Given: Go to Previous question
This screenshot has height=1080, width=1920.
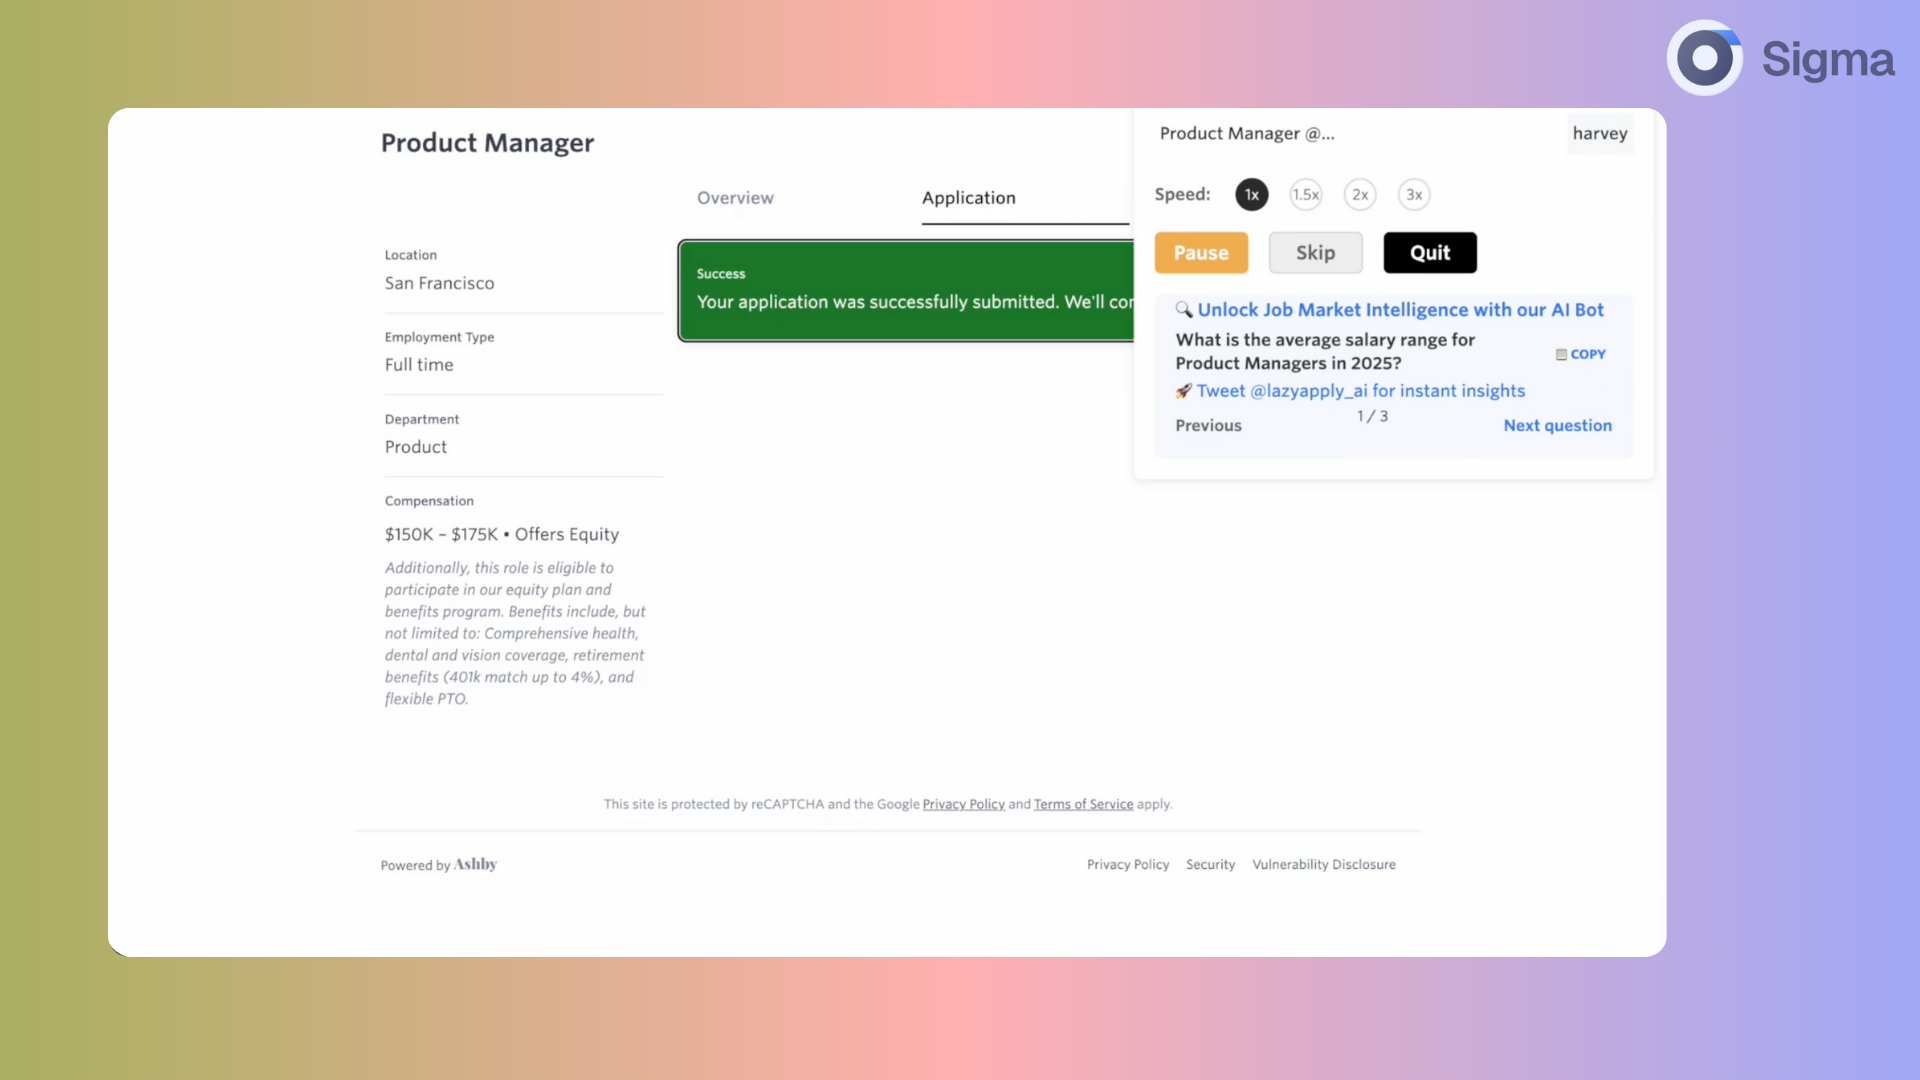Looking at the screenshot, I should coord(1208,425).
